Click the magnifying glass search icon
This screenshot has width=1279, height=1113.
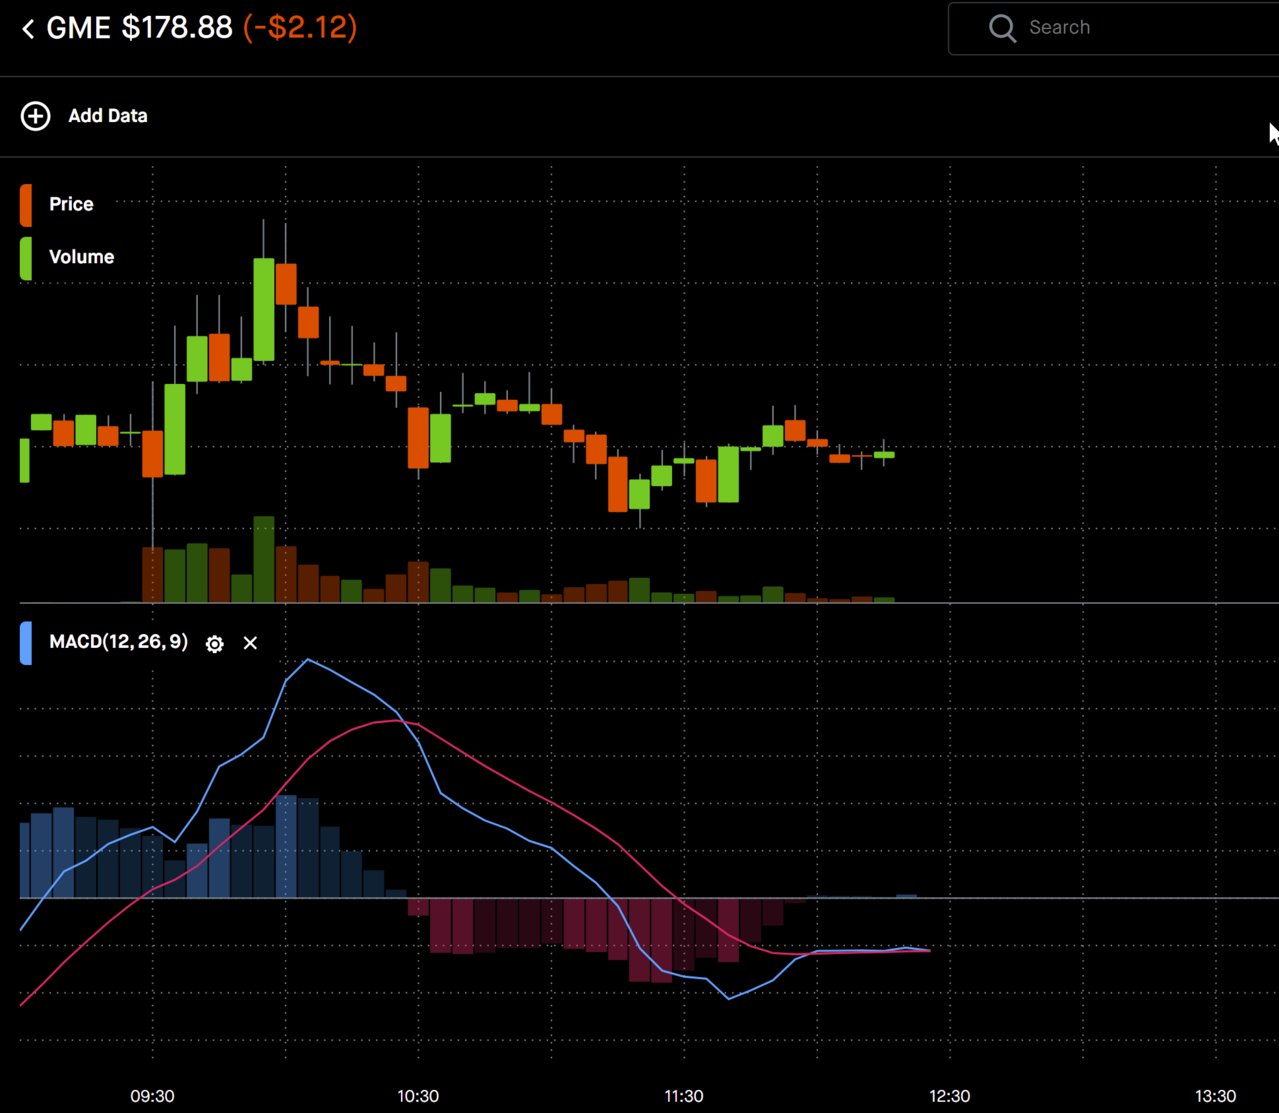tap(1002, 28)
